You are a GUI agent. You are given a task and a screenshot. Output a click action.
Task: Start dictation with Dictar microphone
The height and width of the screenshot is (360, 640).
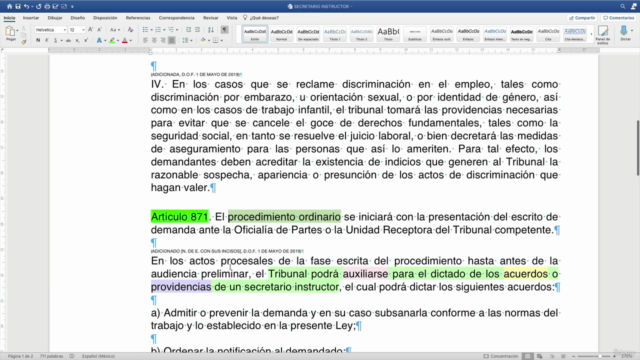(624, 33)
